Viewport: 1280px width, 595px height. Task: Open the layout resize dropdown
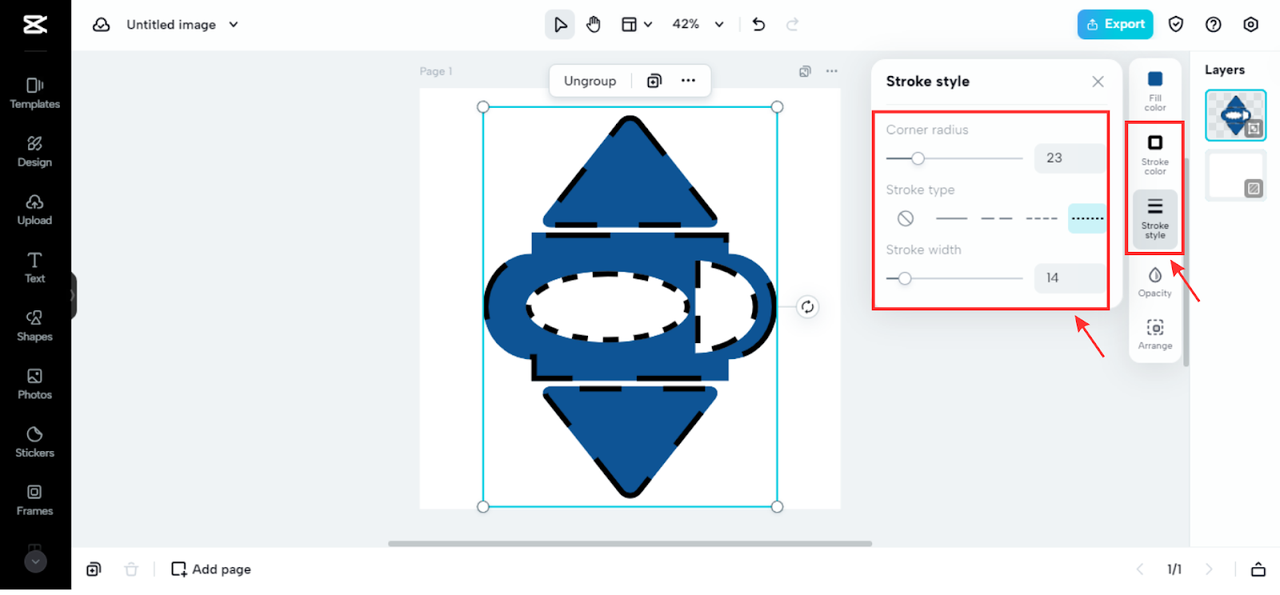pyautogui.click(x=636, y=25)
